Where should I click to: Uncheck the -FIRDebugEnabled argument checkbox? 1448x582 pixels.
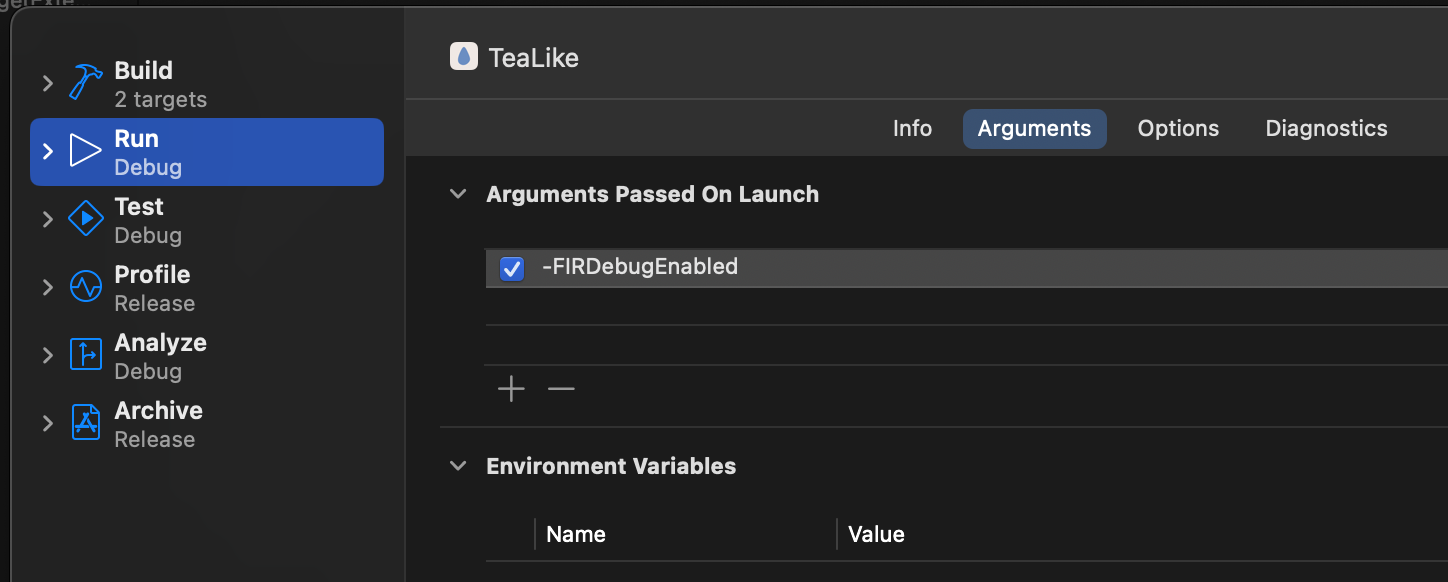pyautogui.click(x=511, y=268)
